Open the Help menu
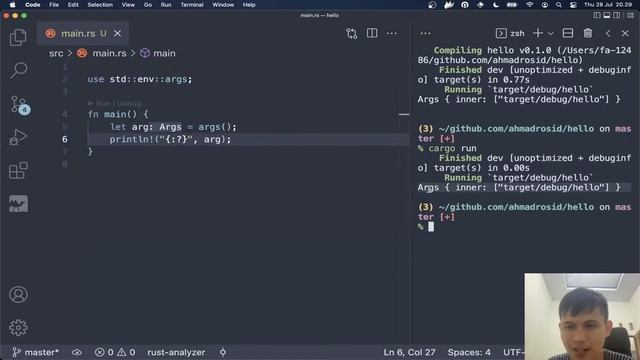640x360 pixels. point(249,5)
